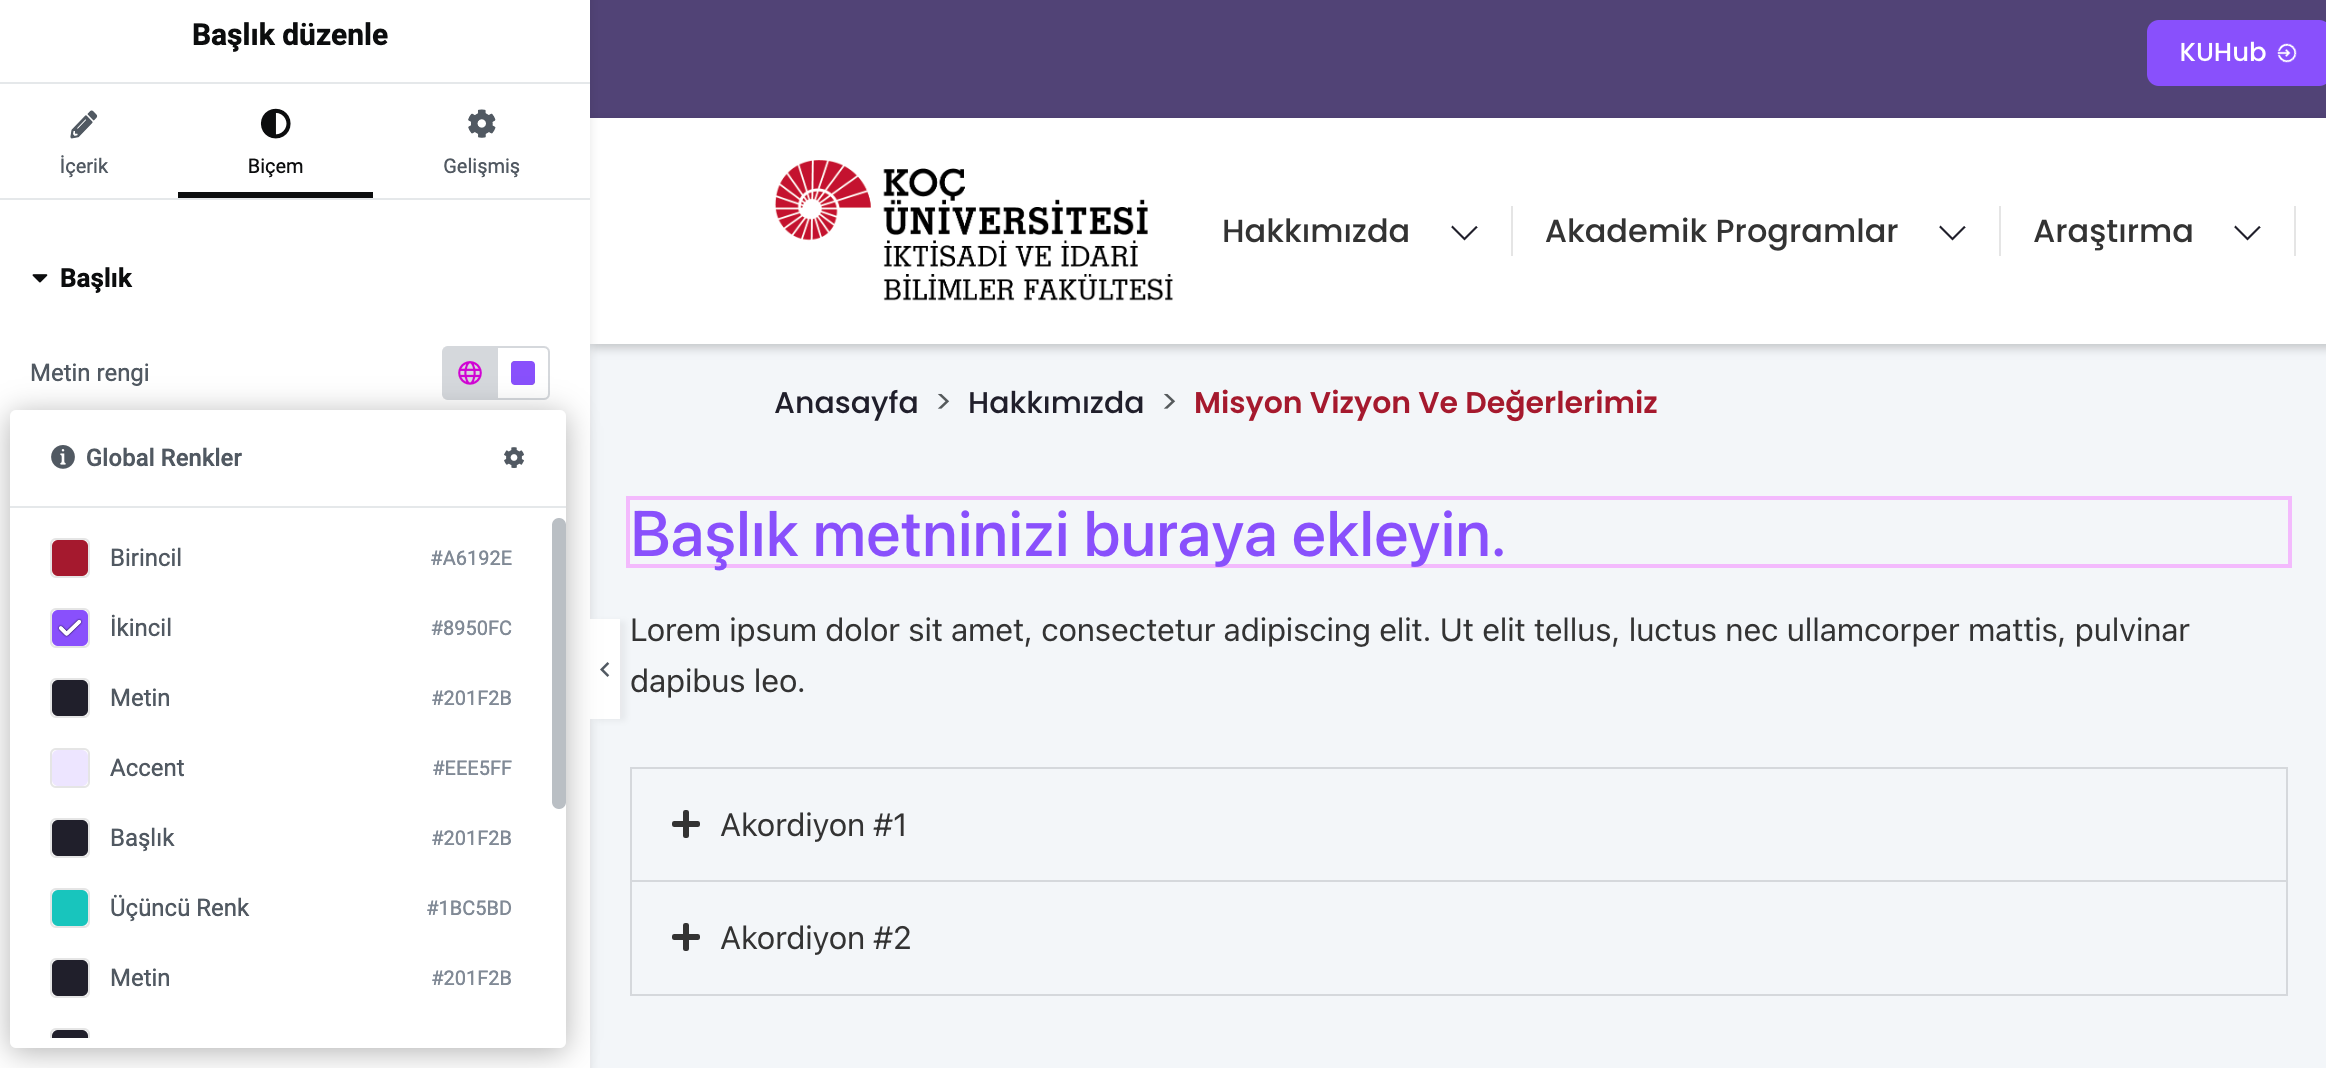Open Global Renkler settings gear
Screen dimensions: 2326x1068
pyautogui.click(x=514, y=458)
